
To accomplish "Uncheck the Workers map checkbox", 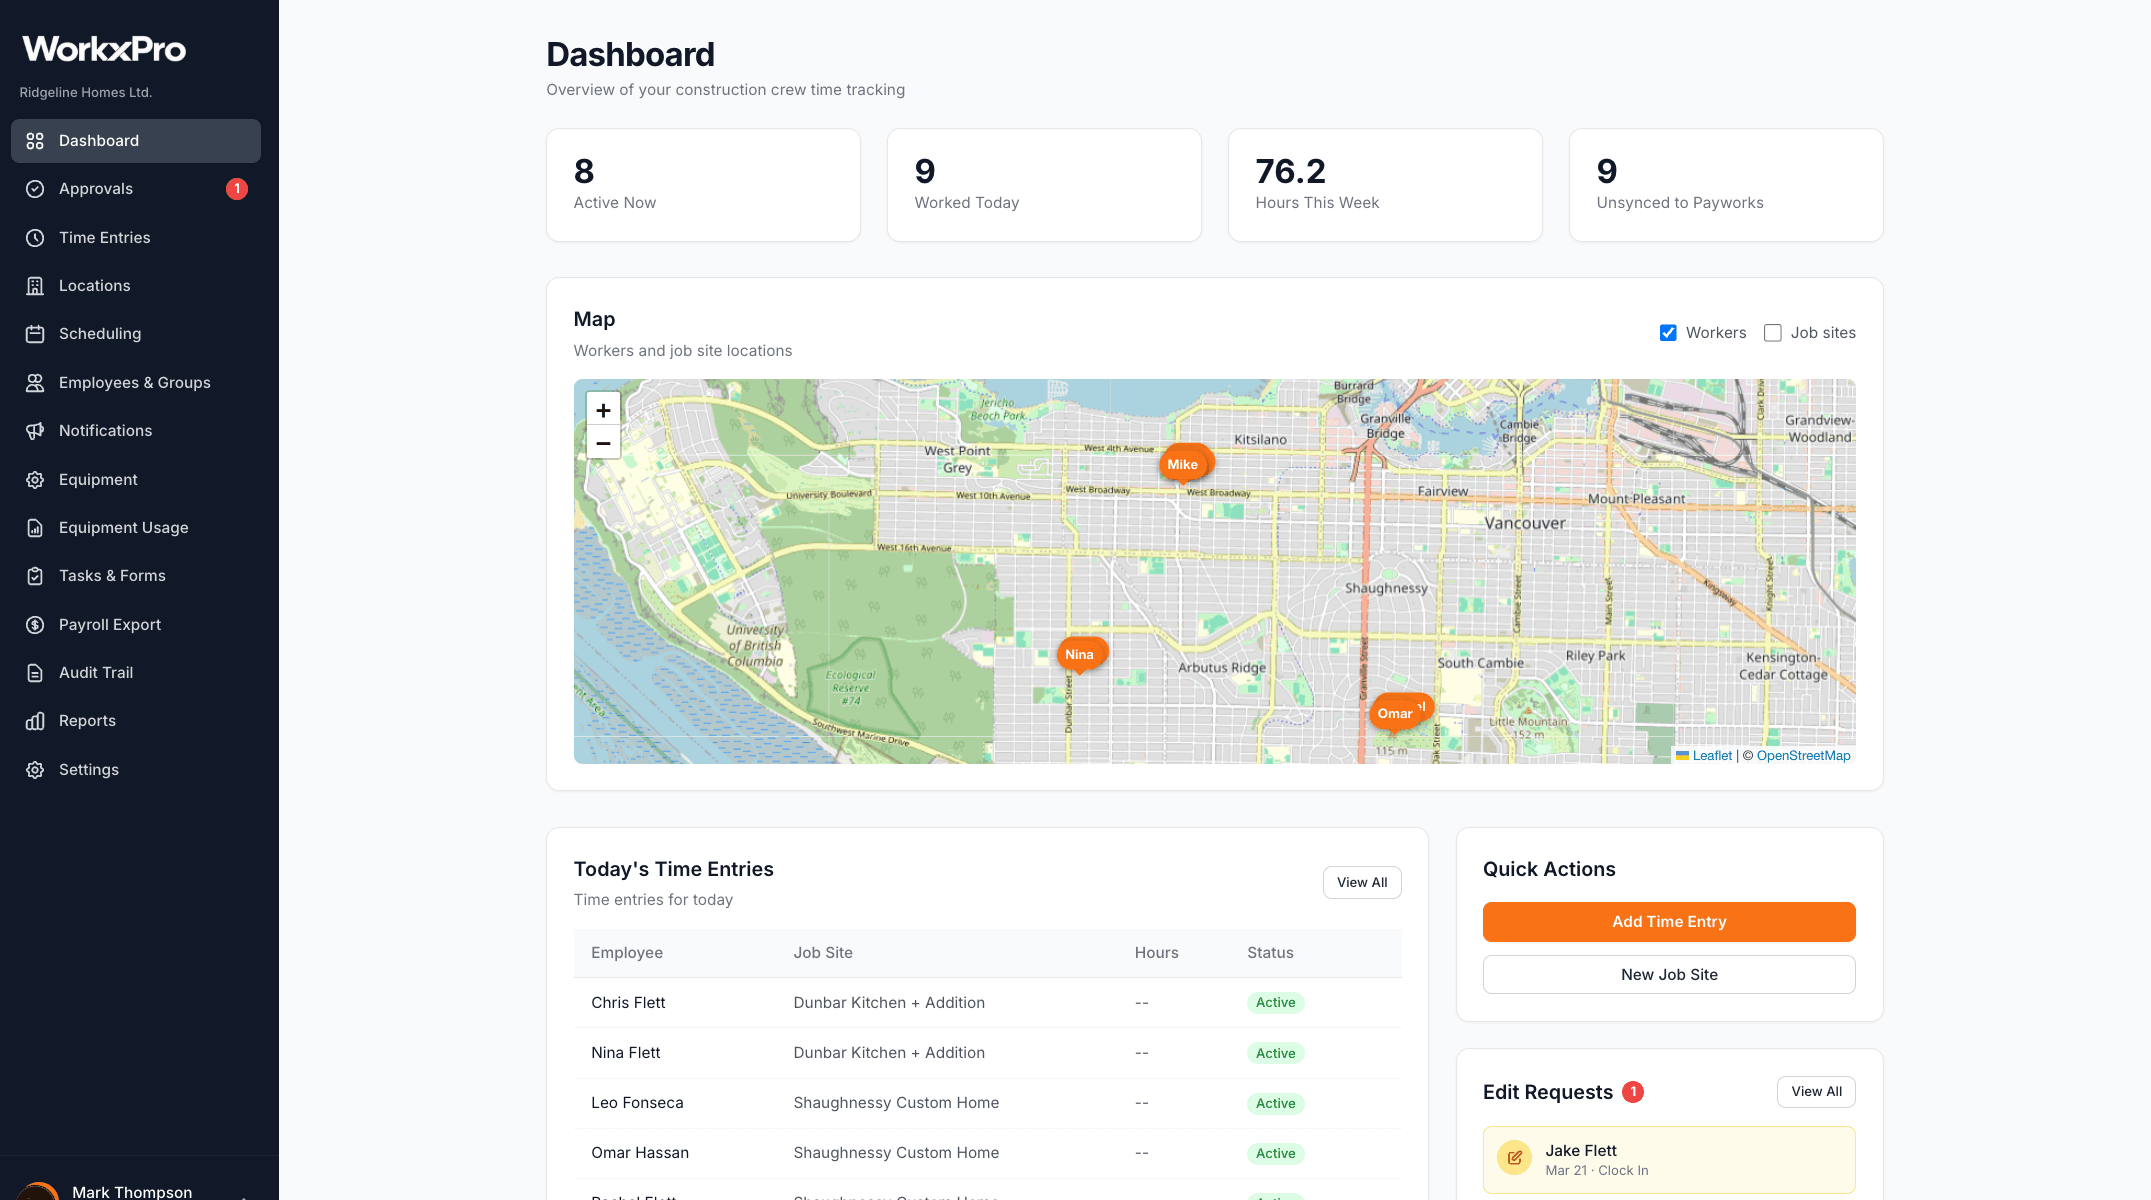I will [x=1668, y=332].
